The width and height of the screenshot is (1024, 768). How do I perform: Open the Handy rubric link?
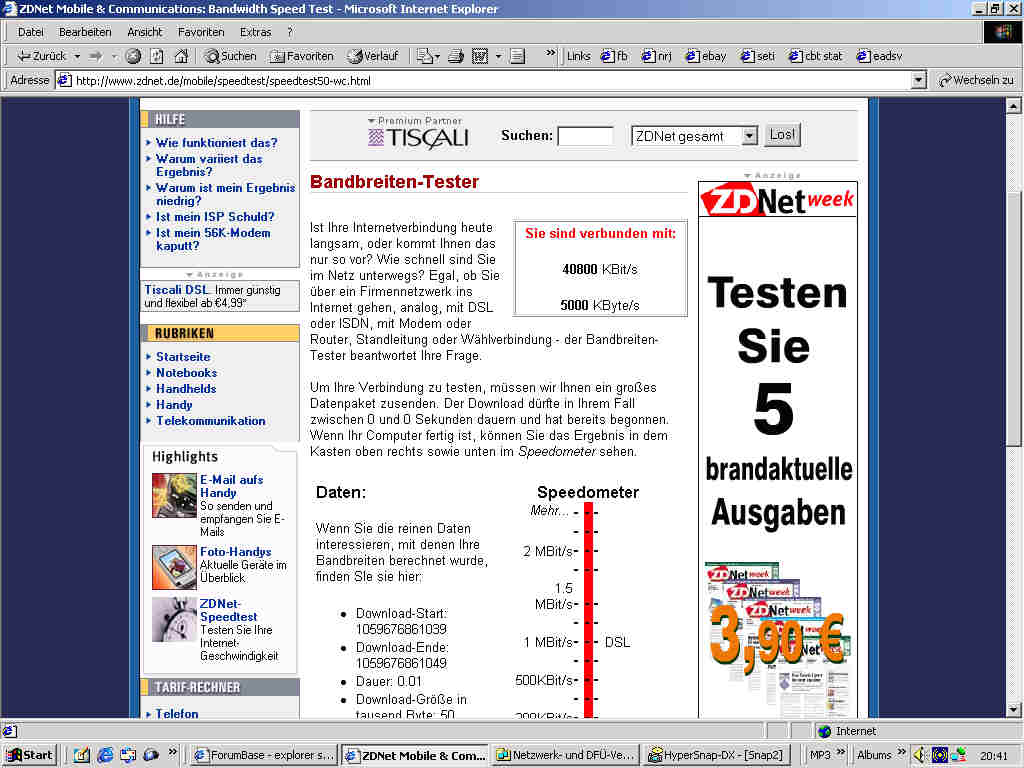tap(174, 405)
